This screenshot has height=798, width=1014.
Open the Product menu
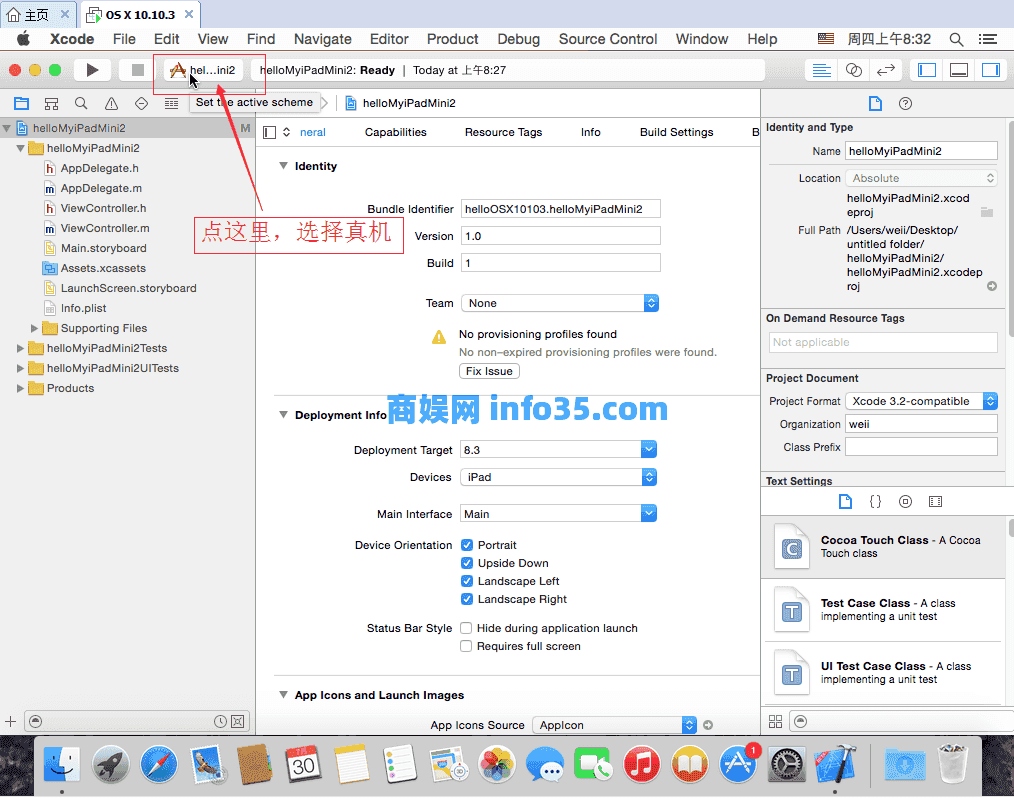click(x=453, y=39)
